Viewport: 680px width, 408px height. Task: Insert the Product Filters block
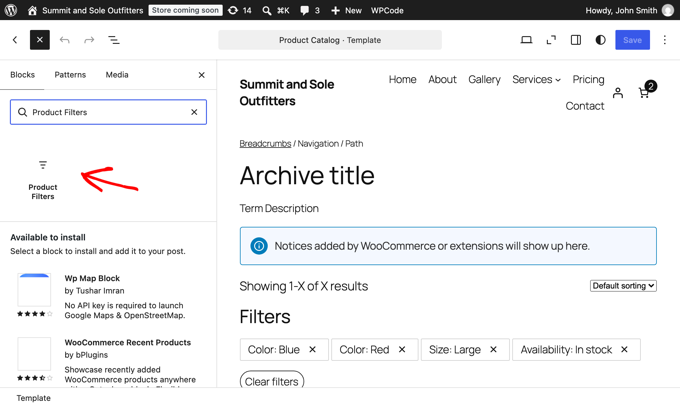click(x=42, y=180)
